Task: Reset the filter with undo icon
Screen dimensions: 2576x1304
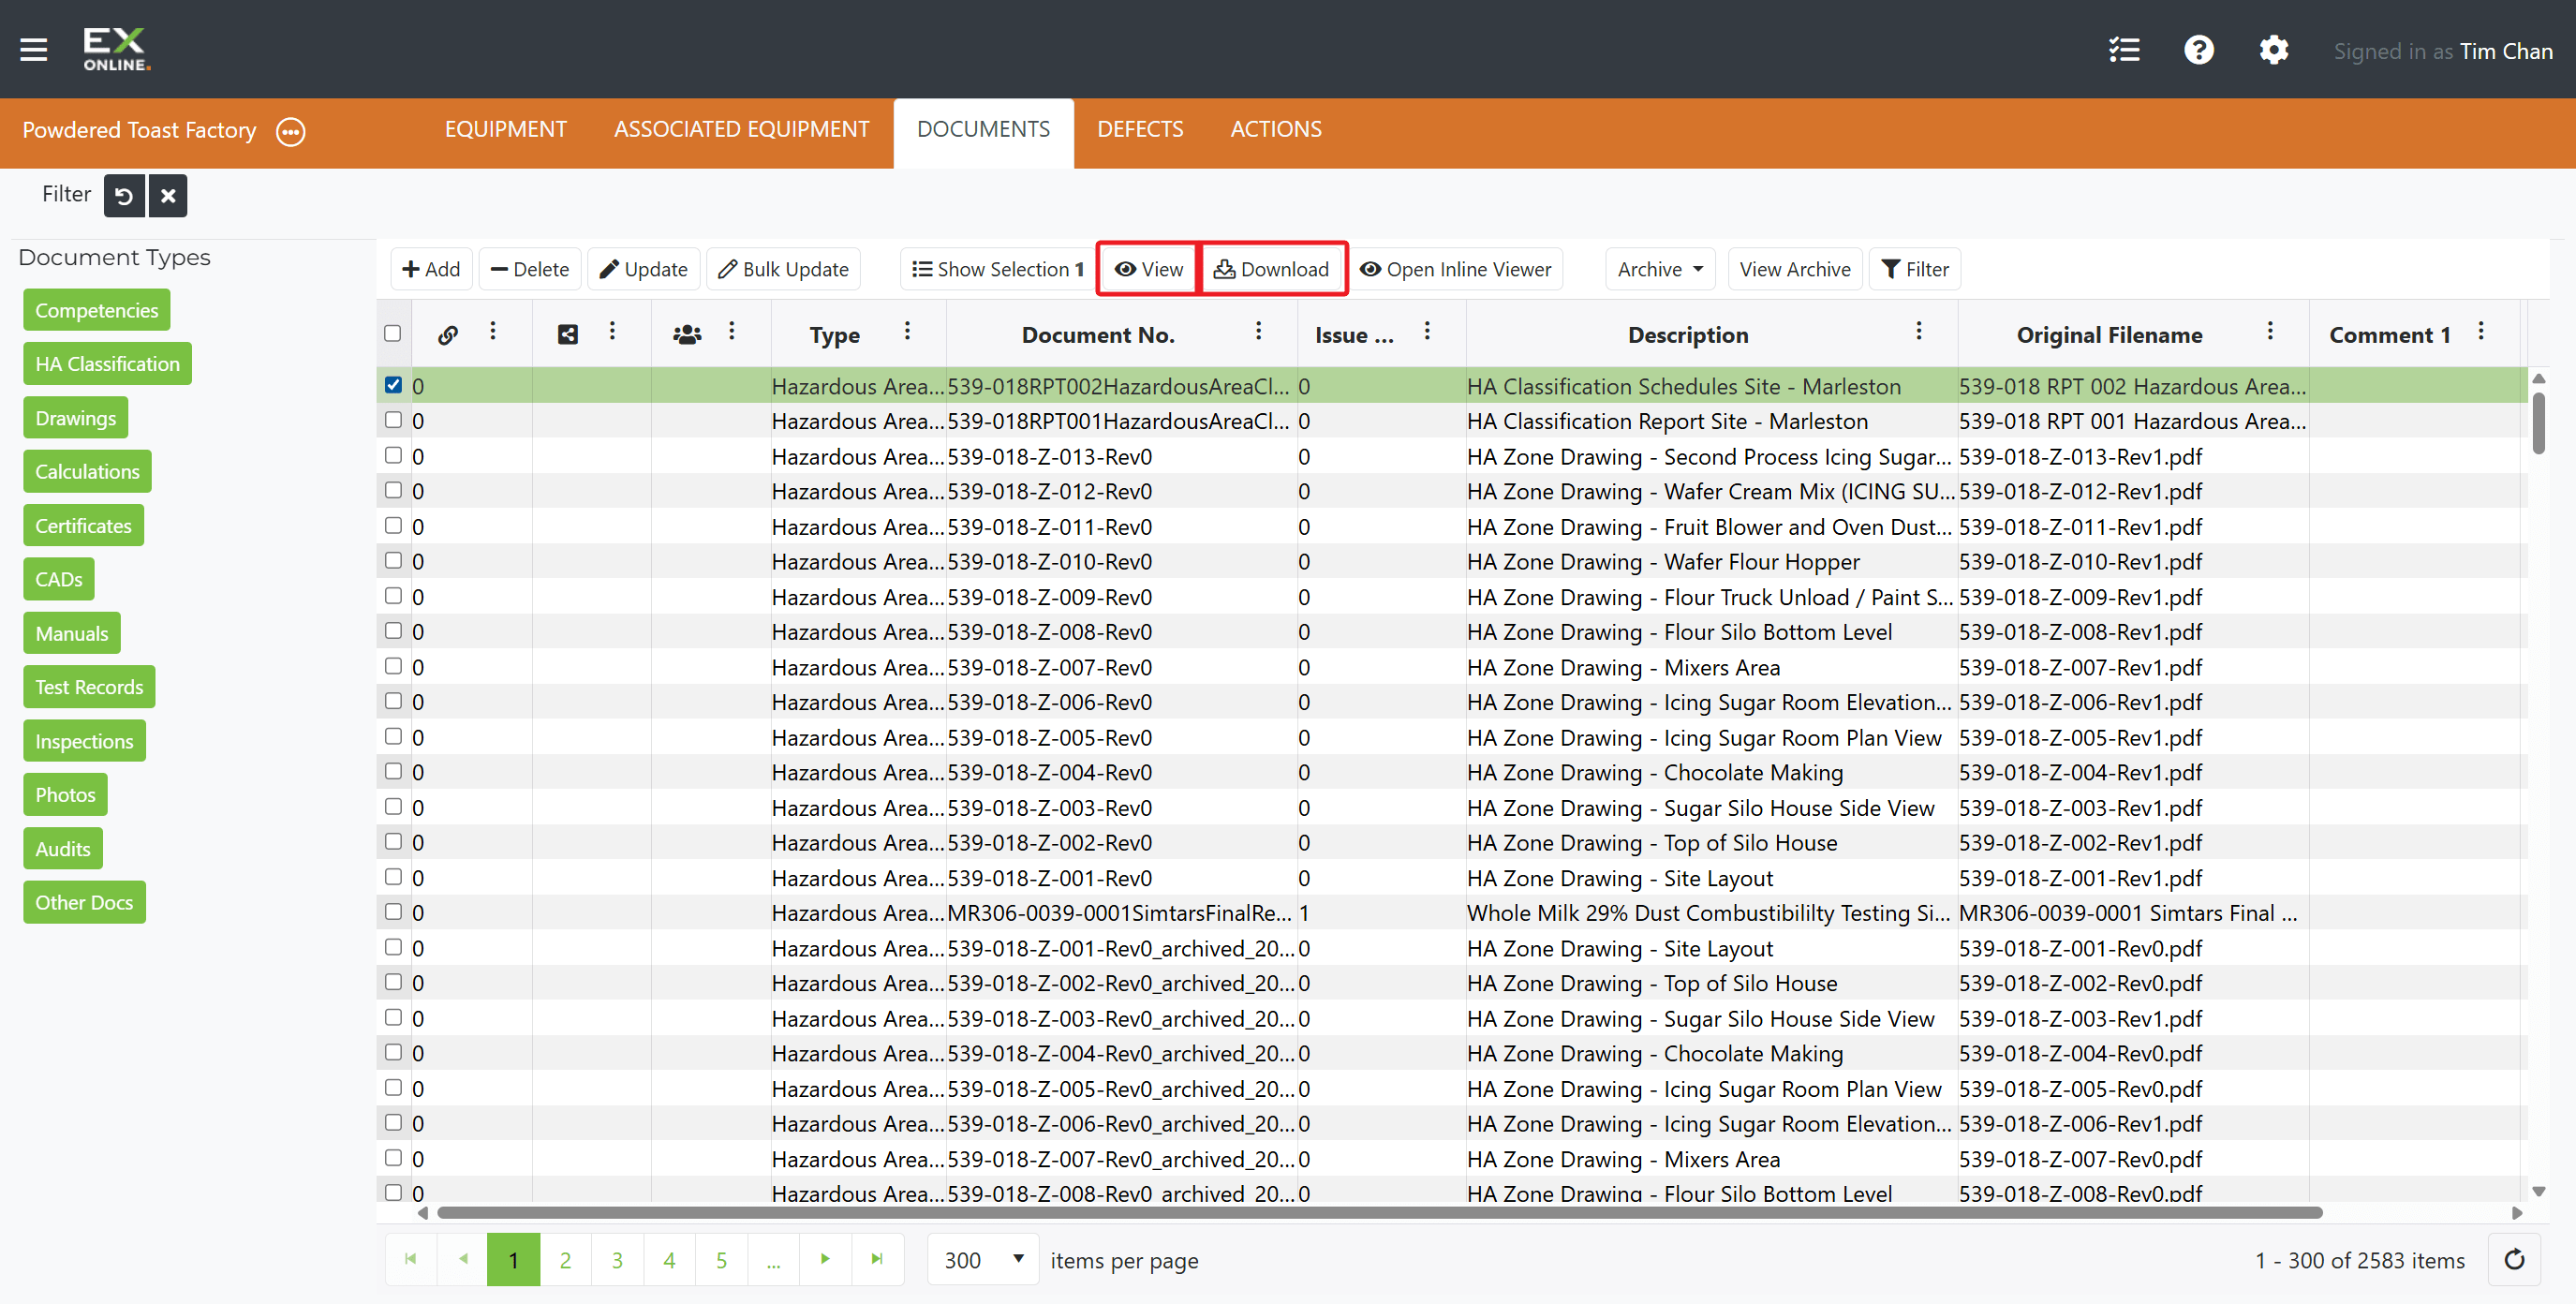Action: click(124, 196)
